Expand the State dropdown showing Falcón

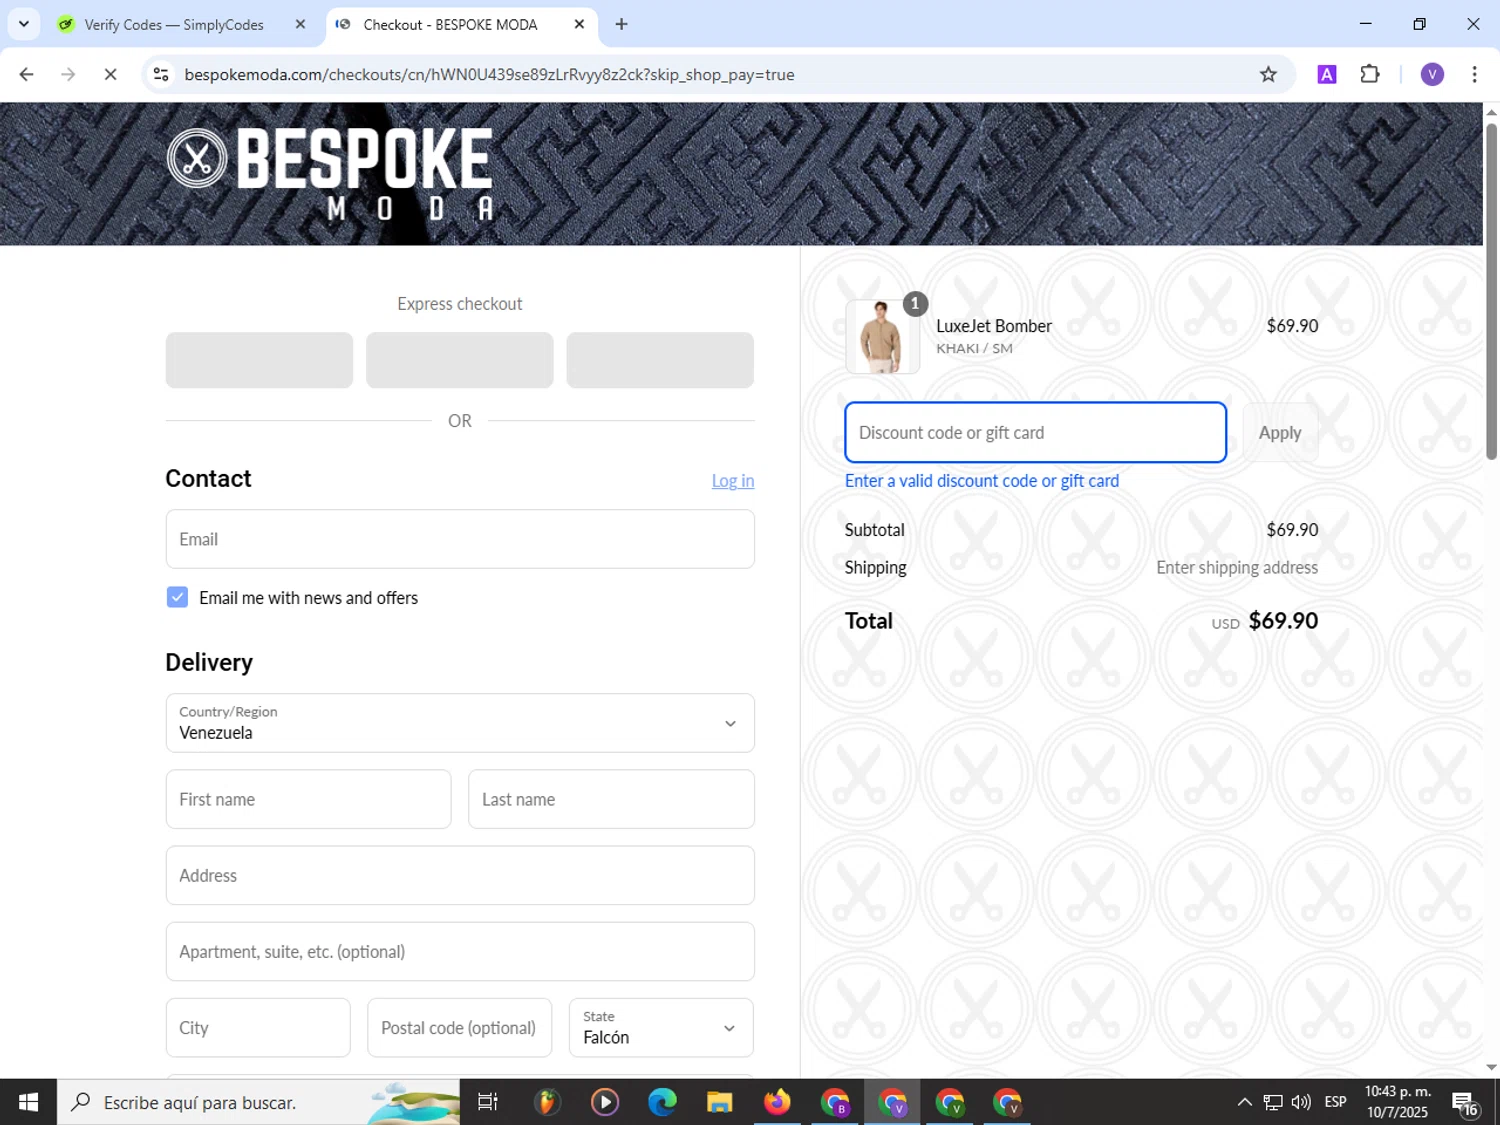coord(661,1027)
